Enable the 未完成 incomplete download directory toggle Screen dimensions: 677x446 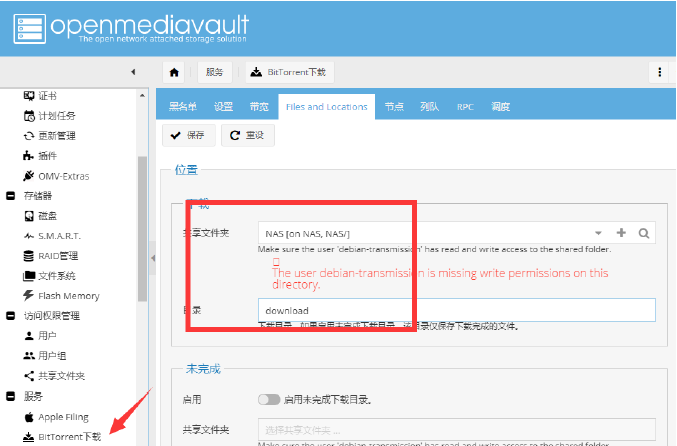(x=269, y=400)
